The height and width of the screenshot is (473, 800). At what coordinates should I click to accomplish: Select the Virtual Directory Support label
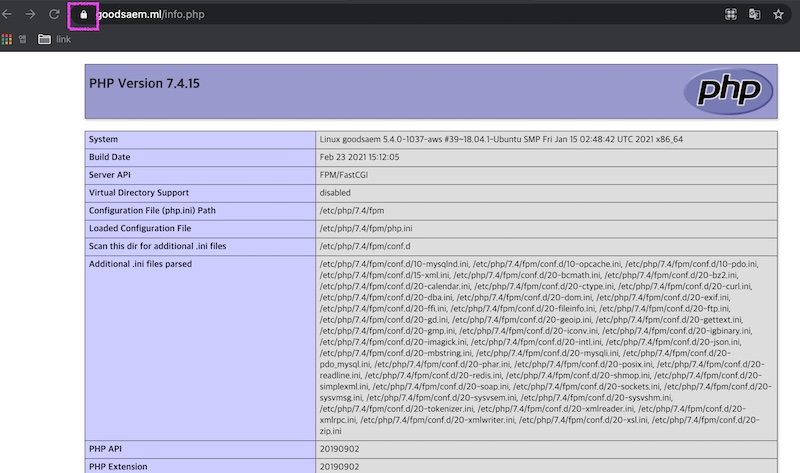point(139,192)
